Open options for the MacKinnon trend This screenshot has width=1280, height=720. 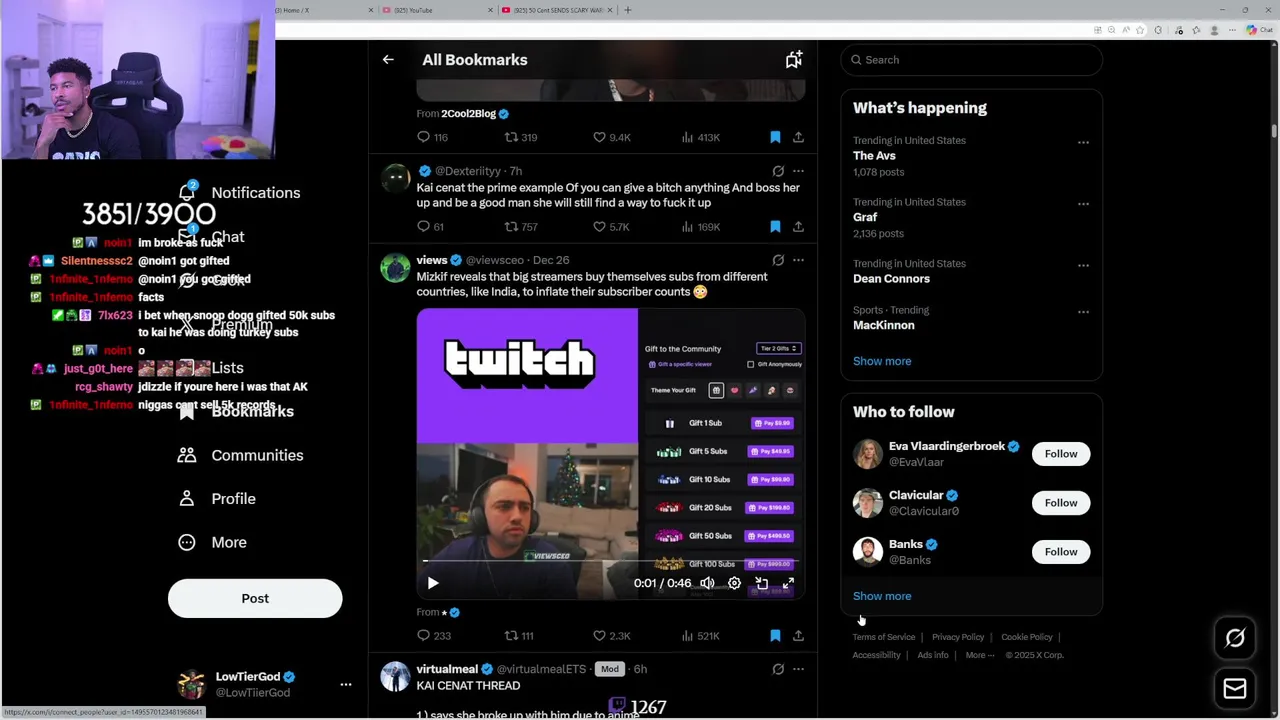coord(1083,312)
